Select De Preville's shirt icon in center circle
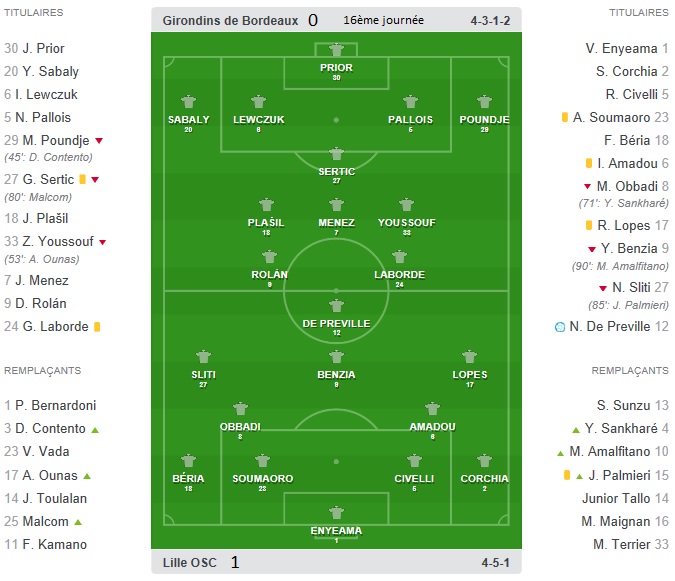The height and width of the screenshot is (581, 675). (336, 306)
